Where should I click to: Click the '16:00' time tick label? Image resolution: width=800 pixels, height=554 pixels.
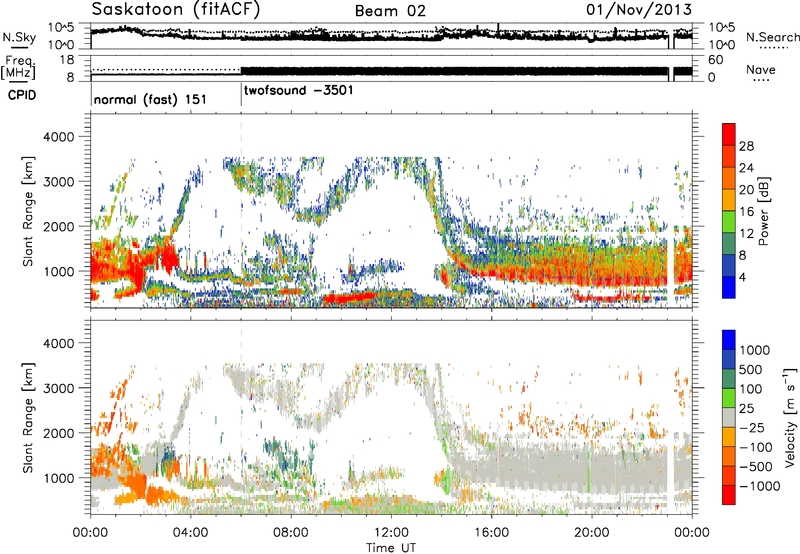[491, 533]
